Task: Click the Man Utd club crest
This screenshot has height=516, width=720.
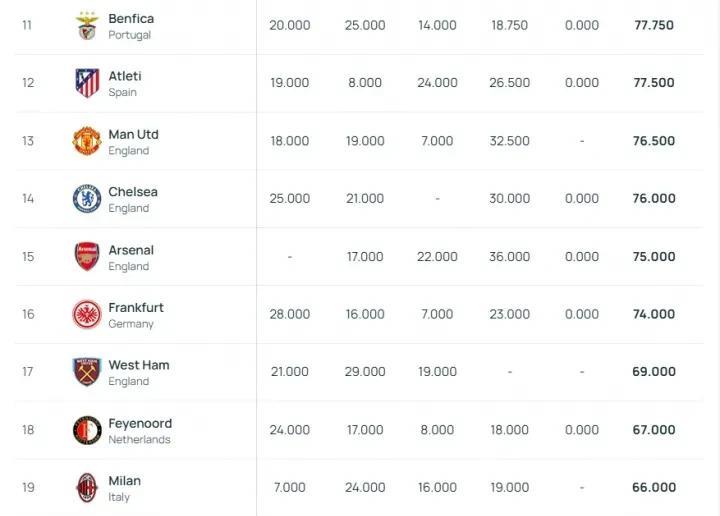Action: pyautogui.click(x=87, y=141)
